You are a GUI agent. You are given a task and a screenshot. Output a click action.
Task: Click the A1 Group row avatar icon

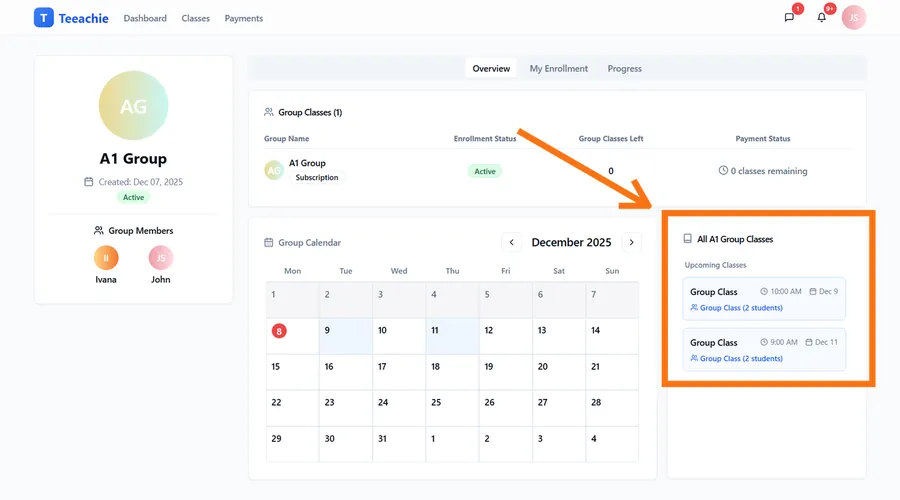click(x=274, y=170)
